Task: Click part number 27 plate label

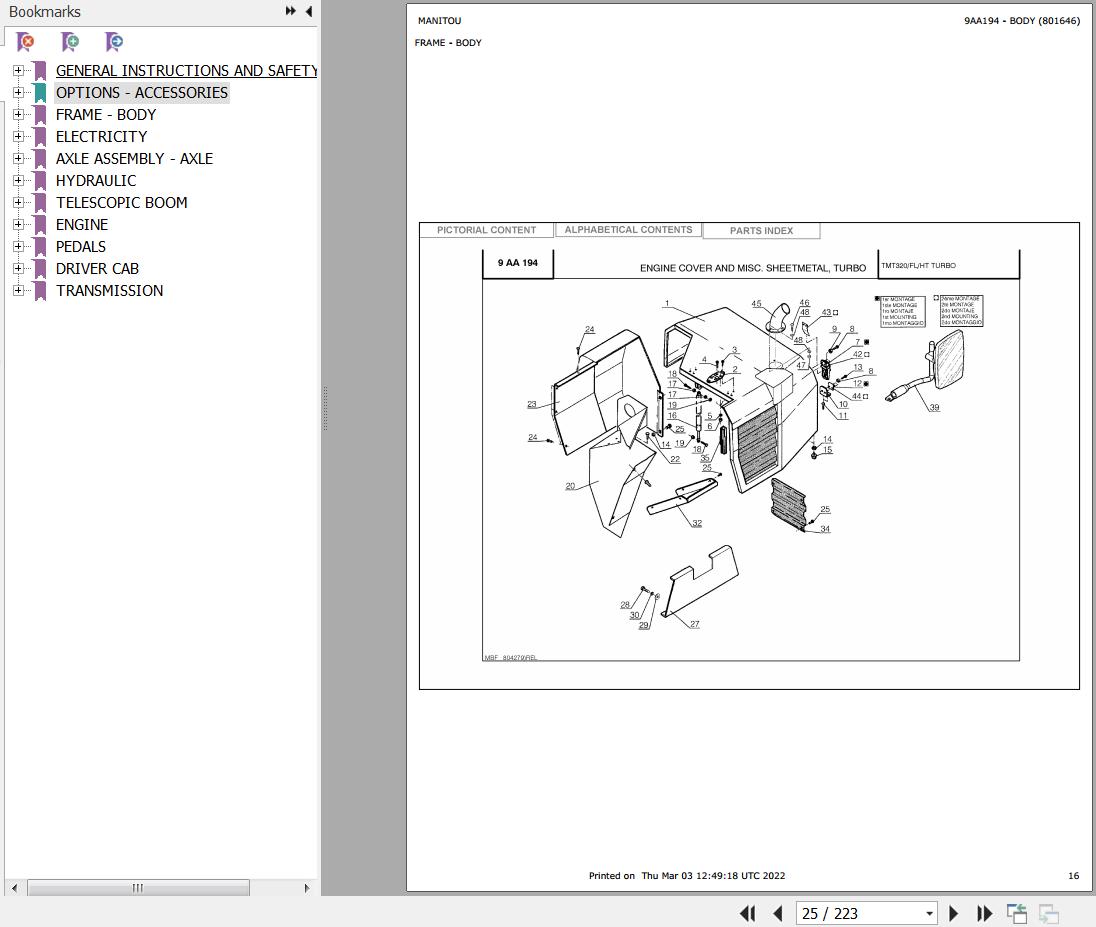Action: tap(695, 624)
